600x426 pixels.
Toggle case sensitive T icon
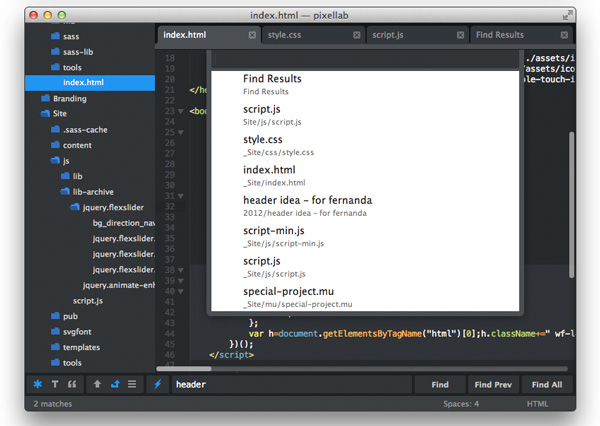(x=55, y=384)
